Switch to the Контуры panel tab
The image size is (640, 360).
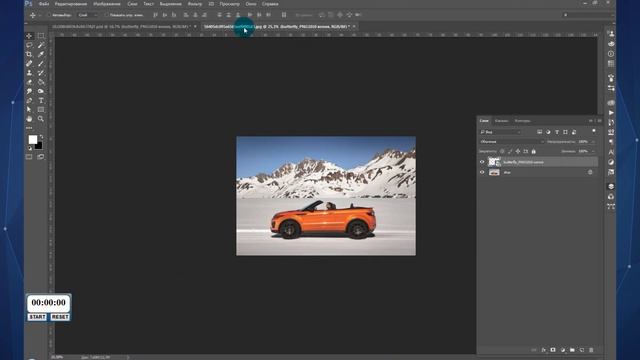[522, 121]
